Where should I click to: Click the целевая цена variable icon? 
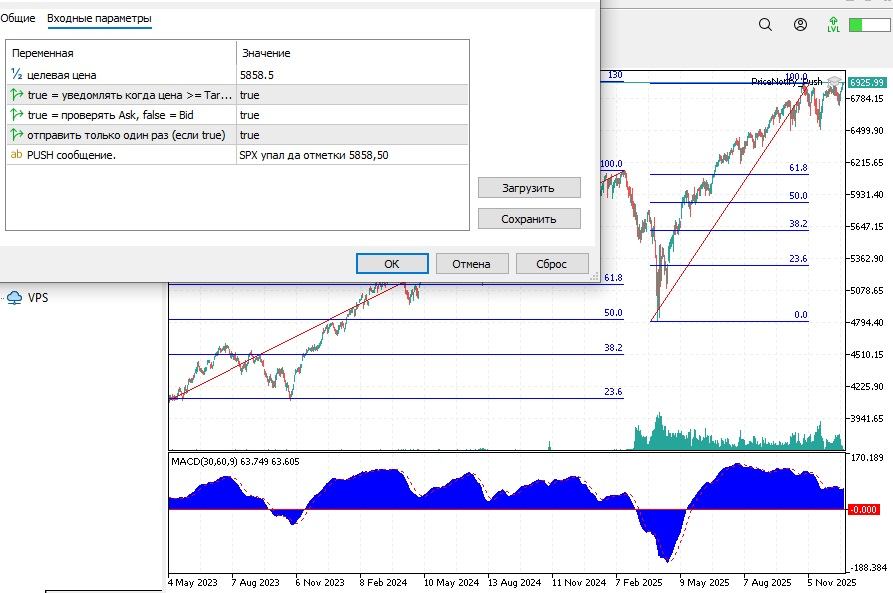(17, 75)
